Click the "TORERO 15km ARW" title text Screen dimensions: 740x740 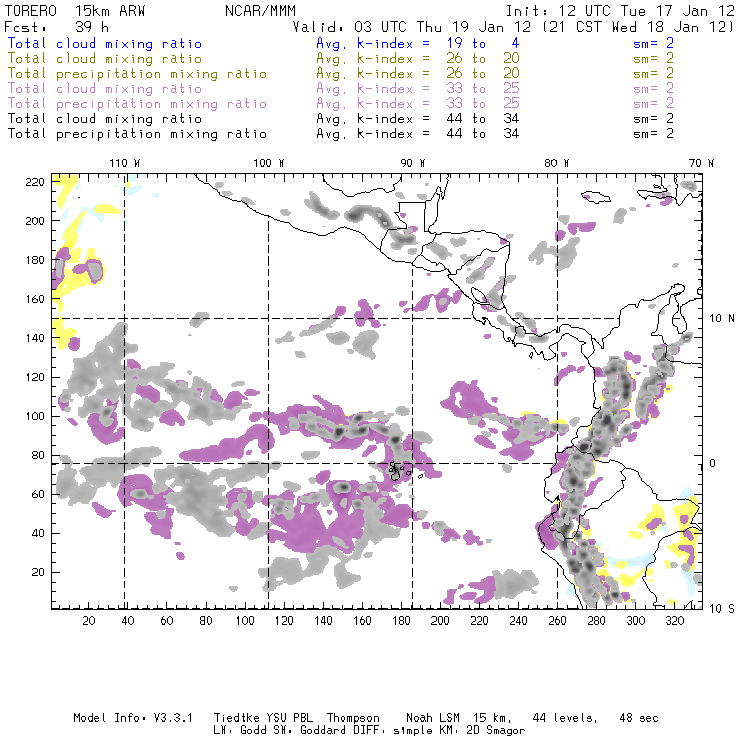[x=75, y=11]
